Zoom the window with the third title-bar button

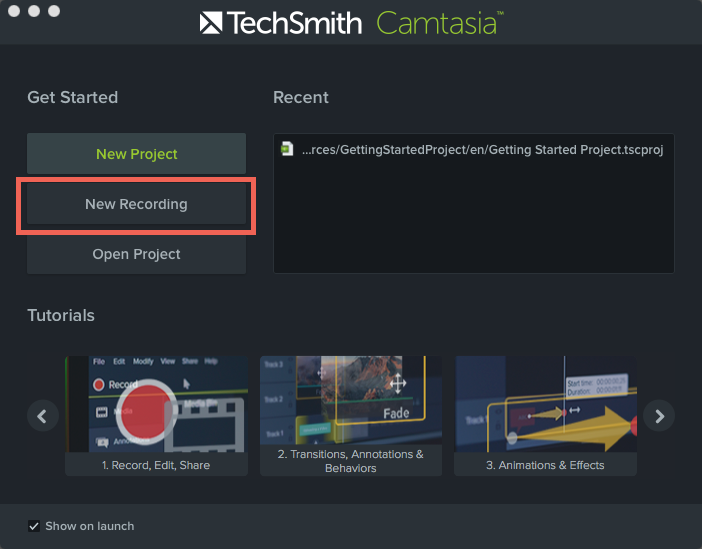(54, 11)
